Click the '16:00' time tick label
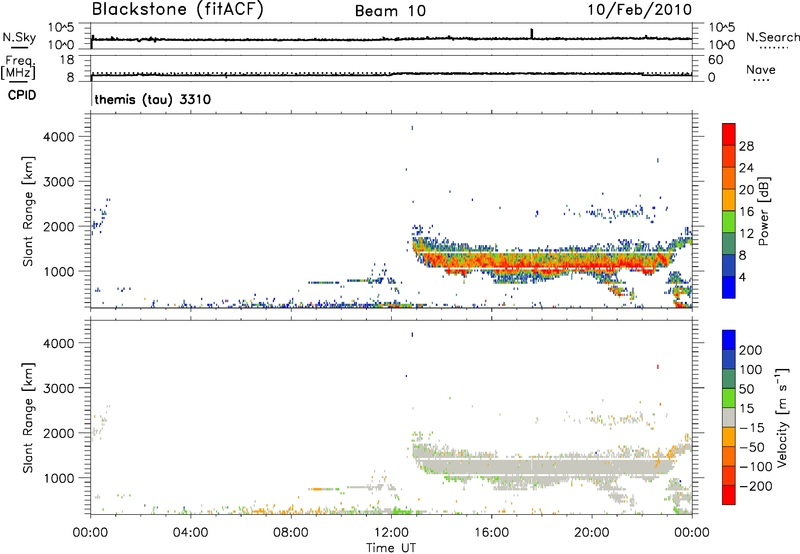Image resolution: width=800 pixels, height=554 pixels. click(491, 533)
